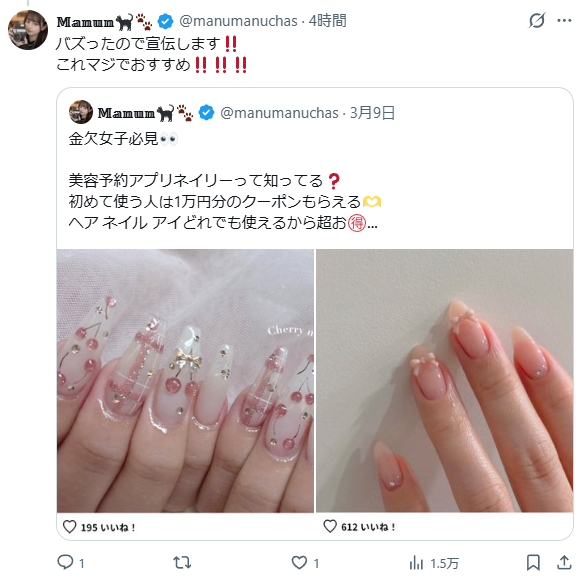586x585 pixels.
Task: Expand truncated quoted text at ellipsis
Action: [373, 224]
